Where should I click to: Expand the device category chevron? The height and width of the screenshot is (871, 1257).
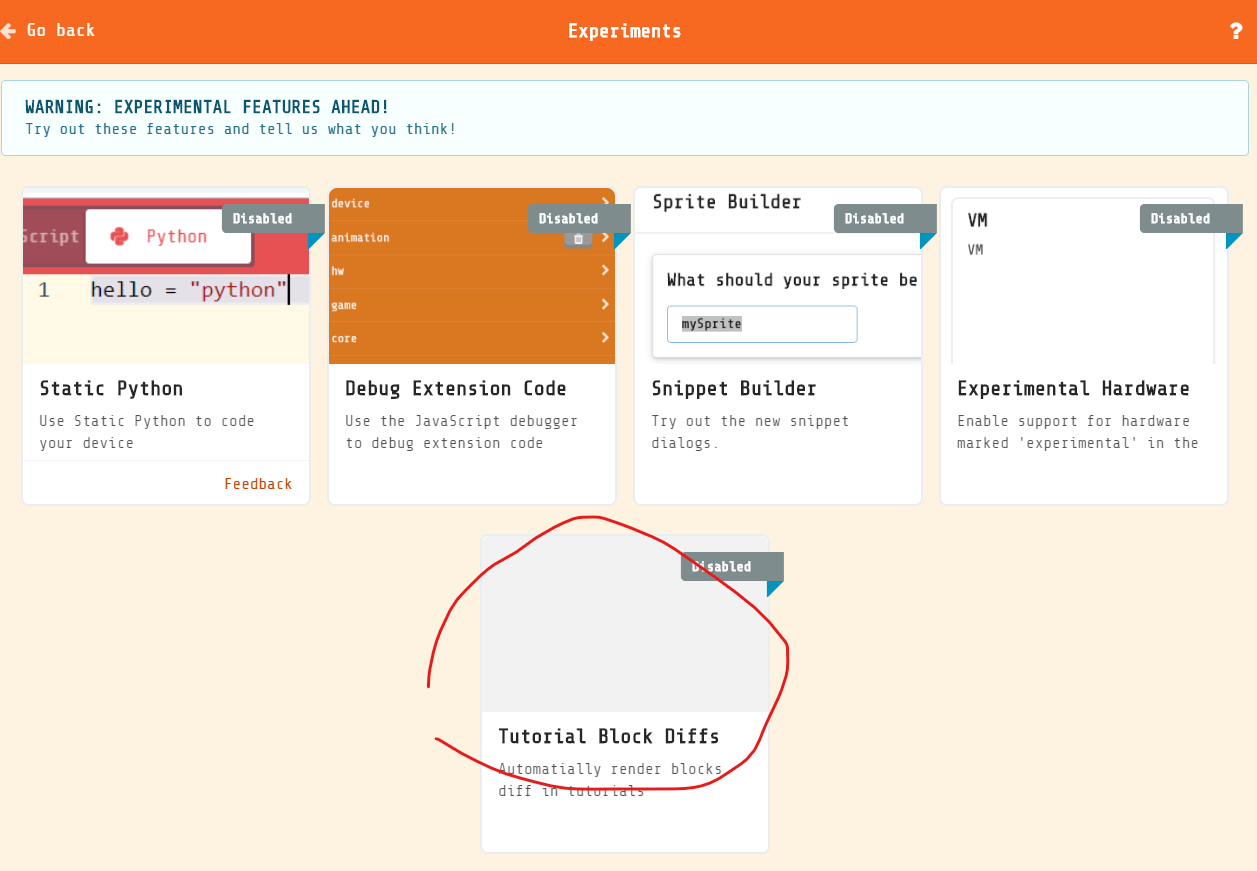click(x=605, y=203)
